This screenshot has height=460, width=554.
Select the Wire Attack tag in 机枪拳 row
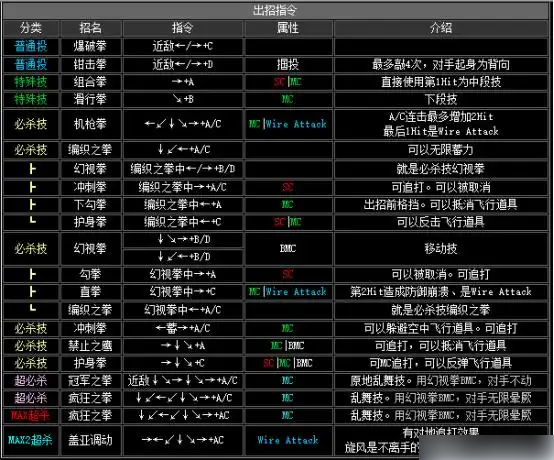296,124
